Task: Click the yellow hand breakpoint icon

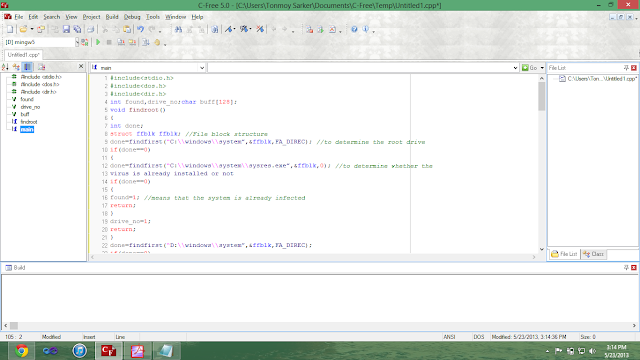Action: (x=157, y=42)
